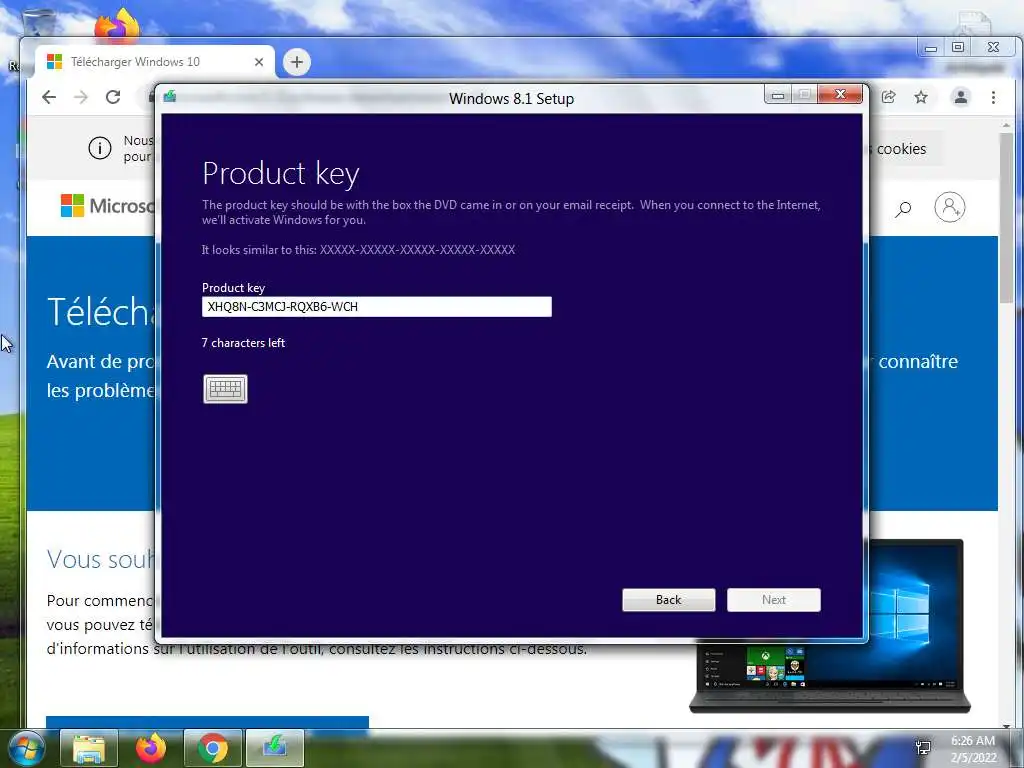Viewport: 1024px width, 768px height.
Task: Minimize the Windows 8.1 Setup window
Action: click(778, 95)
